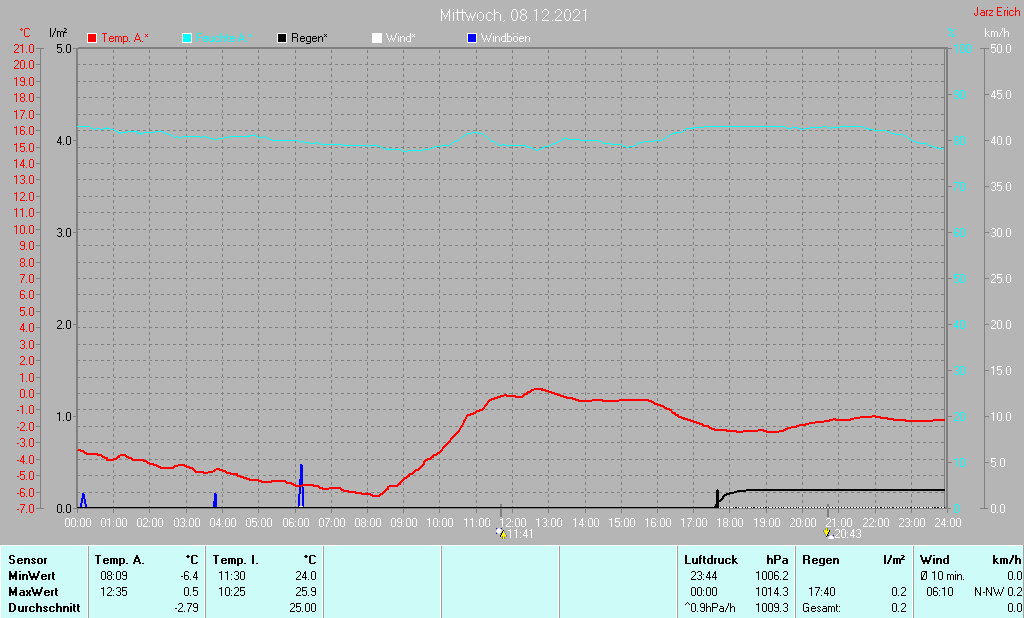This screenshot has width=1024, height=618.
Task: Click the minimum outdoor temperature value -6.4
Action: (x=189, y=576)
